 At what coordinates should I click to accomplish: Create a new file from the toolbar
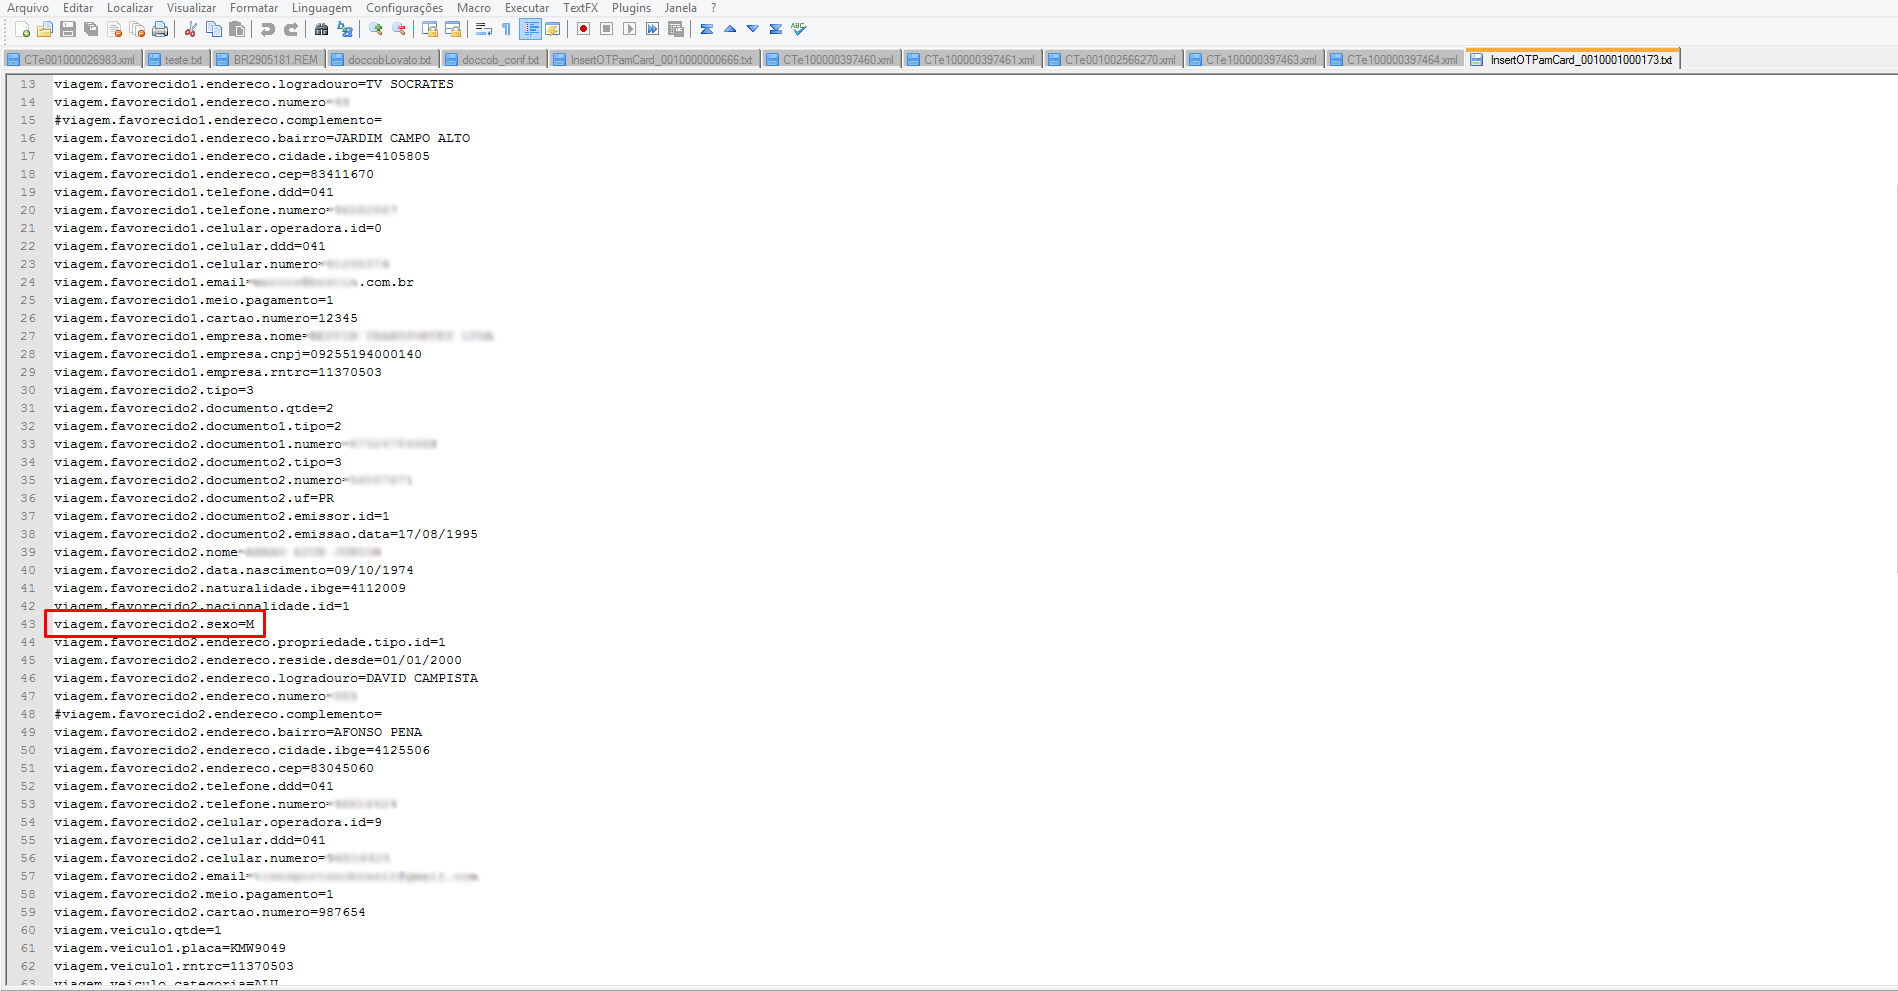tap(22, 30)
